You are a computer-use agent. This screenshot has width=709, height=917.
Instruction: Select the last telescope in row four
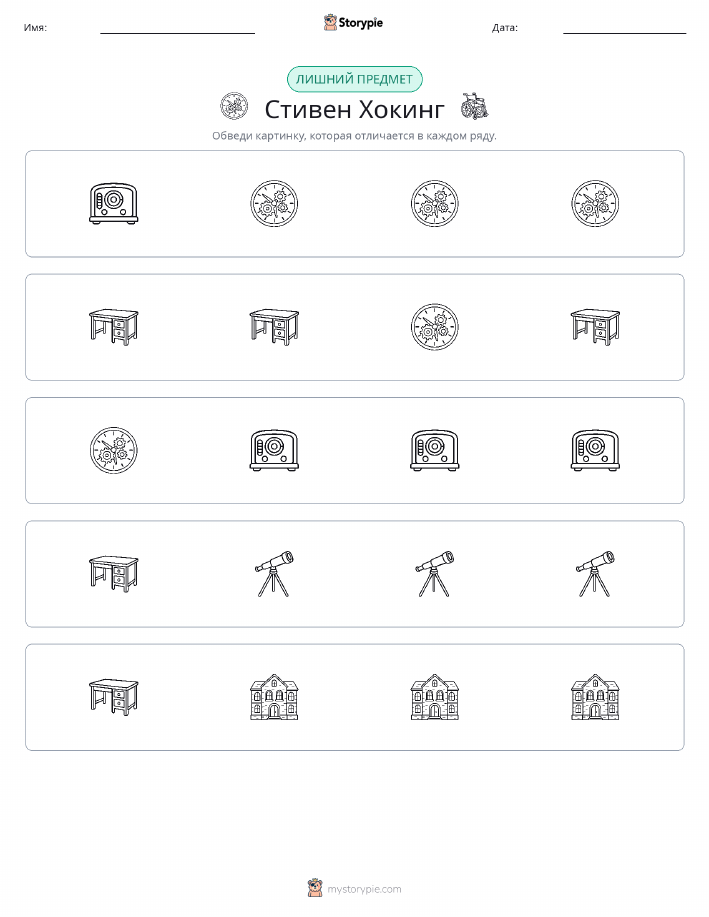tap(595, 574)
